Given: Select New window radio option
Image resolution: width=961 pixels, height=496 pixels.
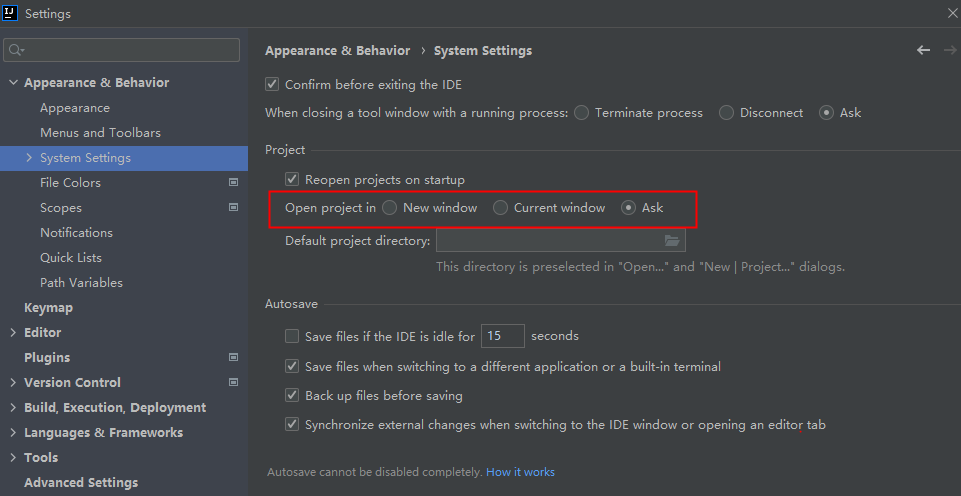Looking at the screenshot, I should tap(390, 208).
